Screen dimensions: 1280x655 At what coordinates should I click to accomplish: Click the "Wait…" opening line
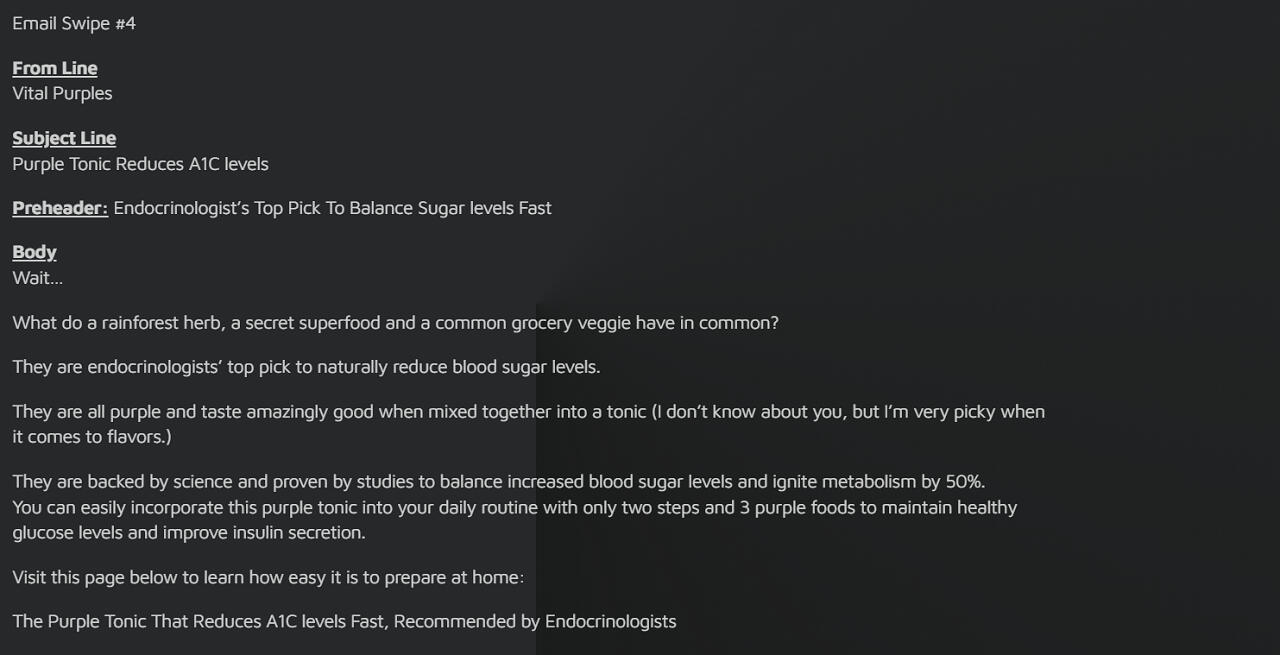click(x=37, y=278)
